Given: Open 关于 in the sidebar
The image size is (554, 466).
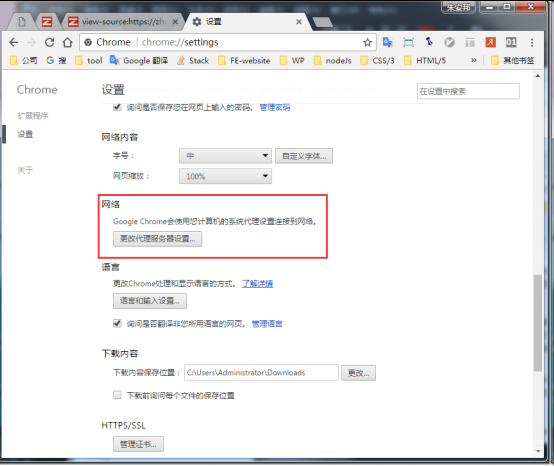Looking at the screenshot, I should coord(25,170).
